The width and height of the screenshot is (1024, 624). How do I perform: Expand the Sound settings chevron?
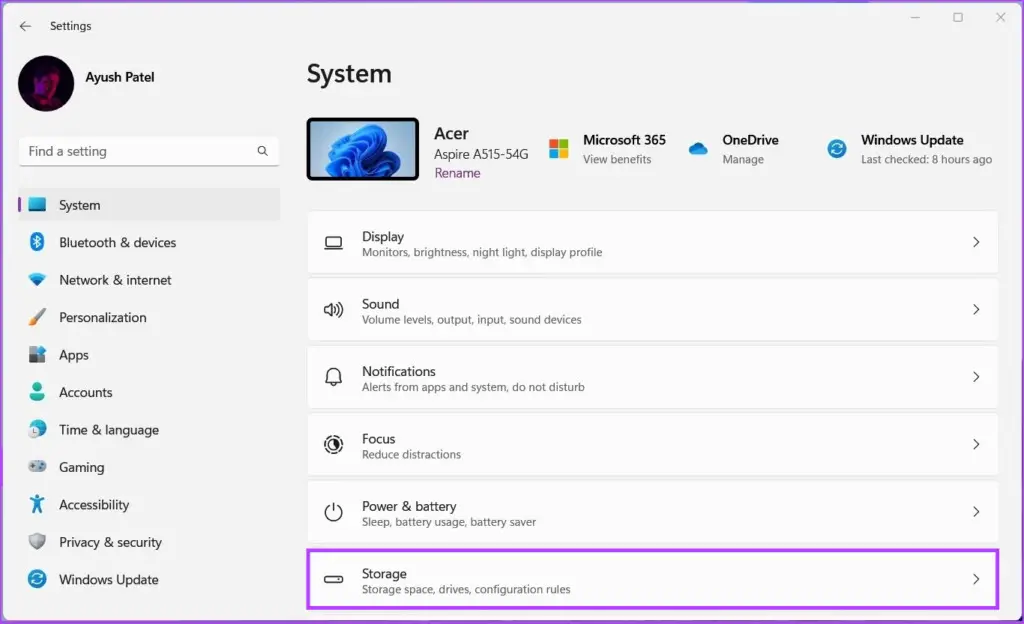click(x=976, y=310)
